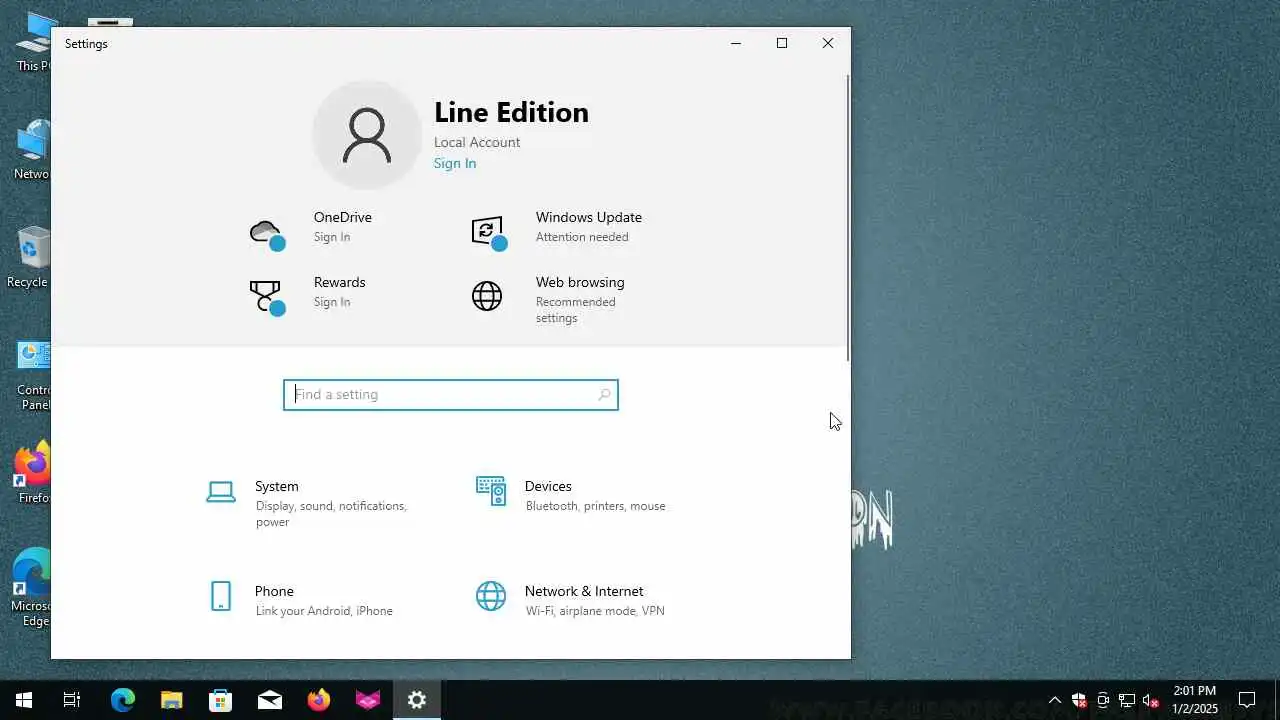Viewport: 1280px width, 720px height.
Task: Click the user profile avatar icon
Action: pyautogui.click(x=367, y=135)
